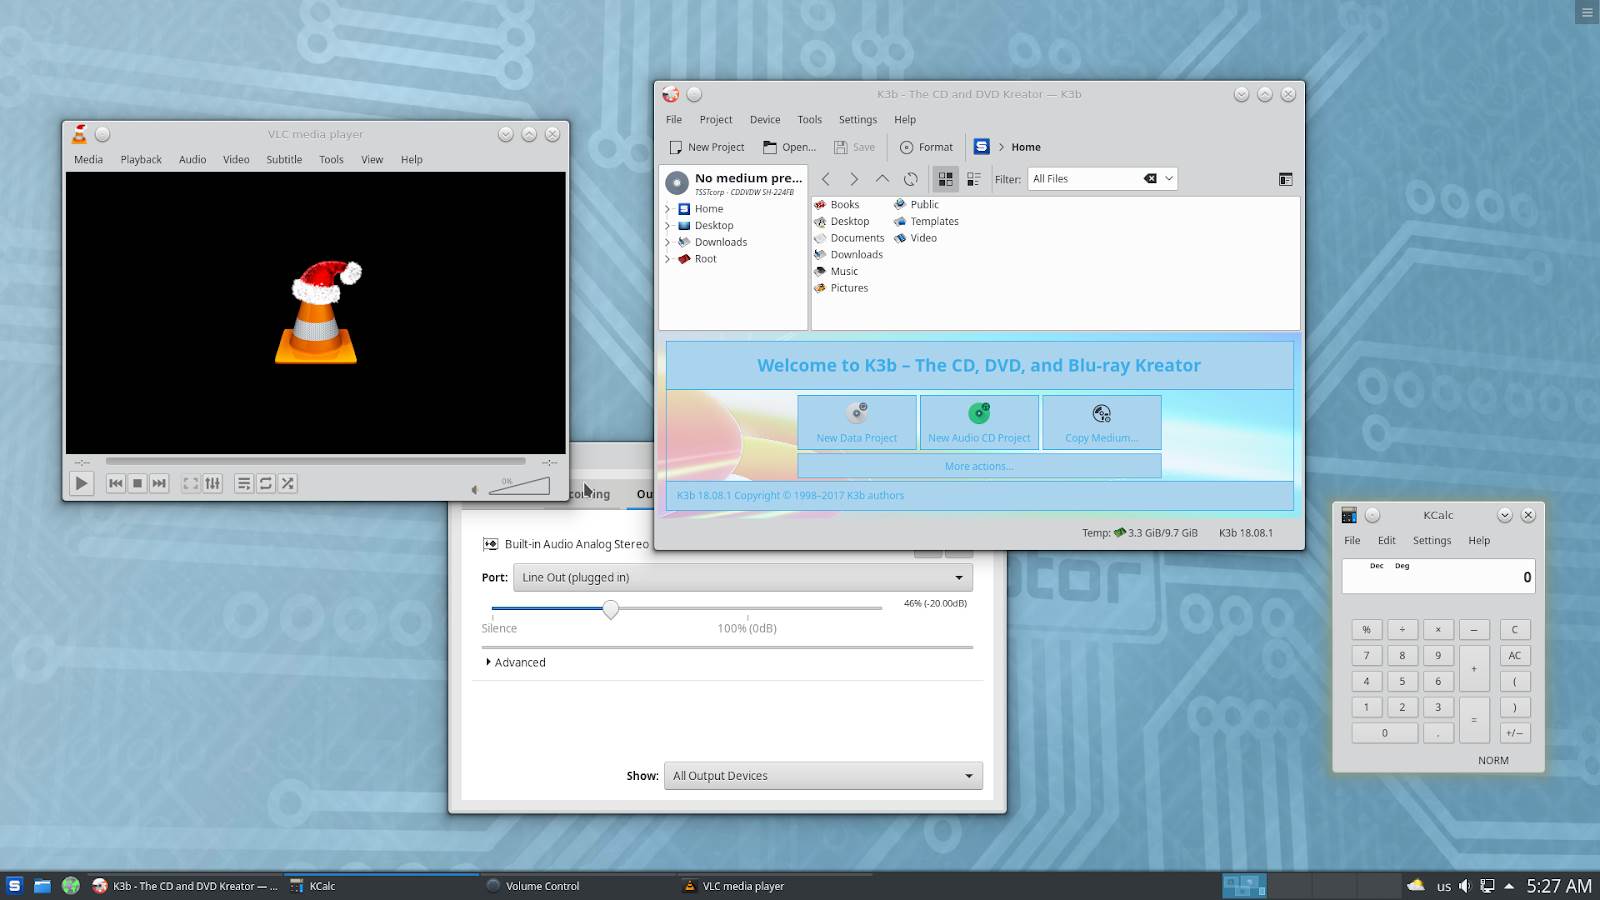Clear the K3b file filter field
Screen dimensions: 1600x900
pos(1150,179)
